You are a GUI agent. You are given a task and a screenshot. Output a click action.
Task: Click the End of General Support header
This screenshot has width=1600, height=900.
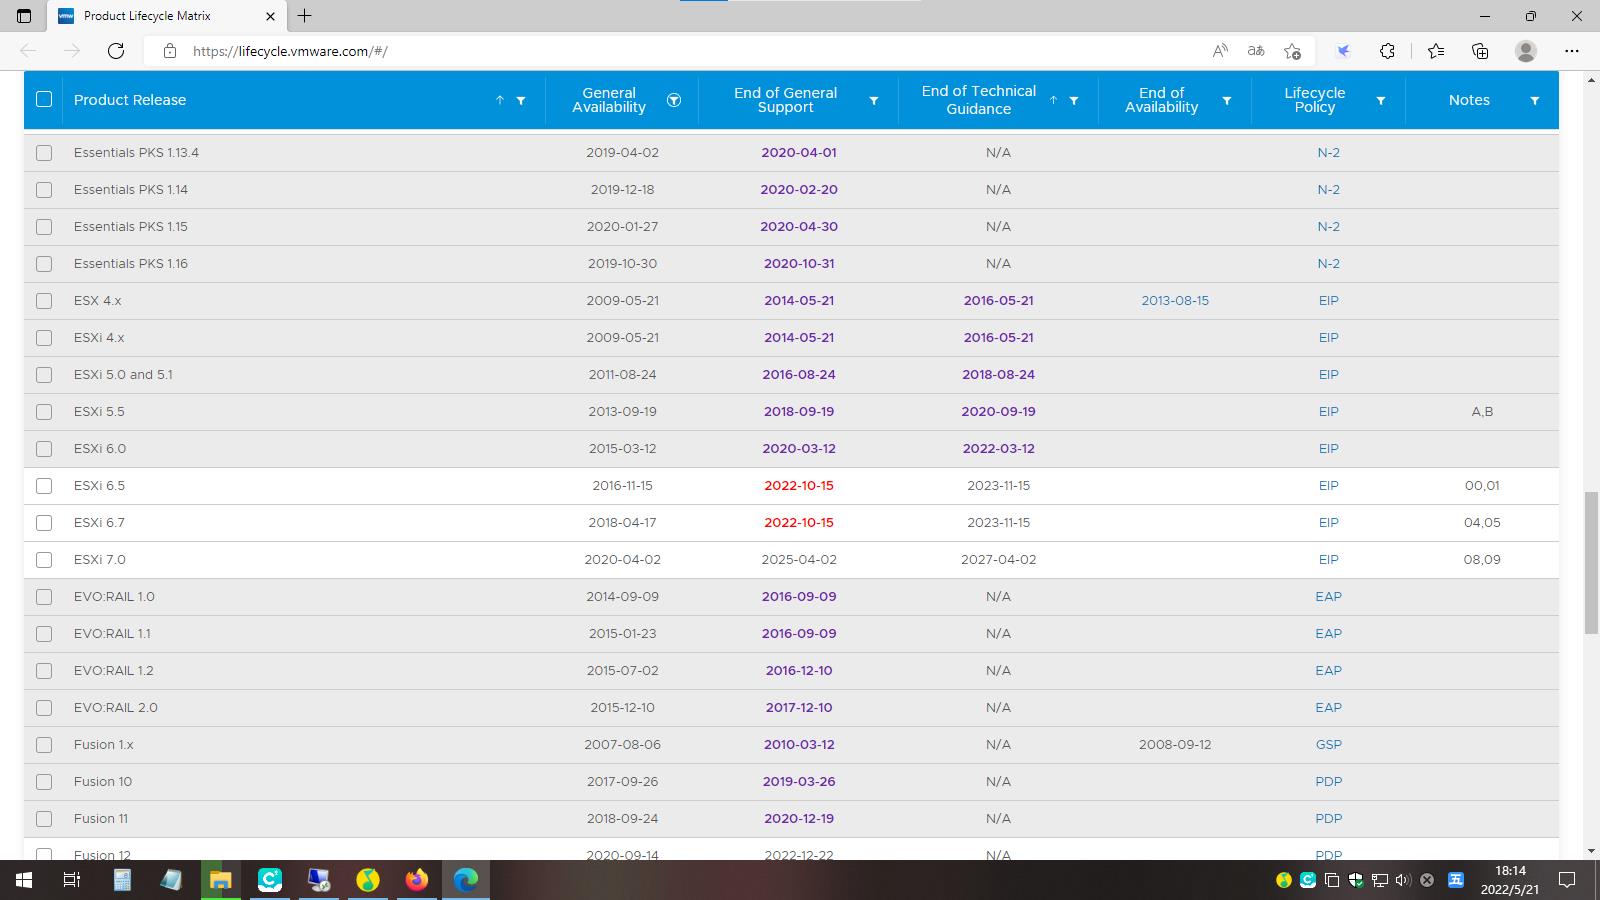[x=785, y=100]
